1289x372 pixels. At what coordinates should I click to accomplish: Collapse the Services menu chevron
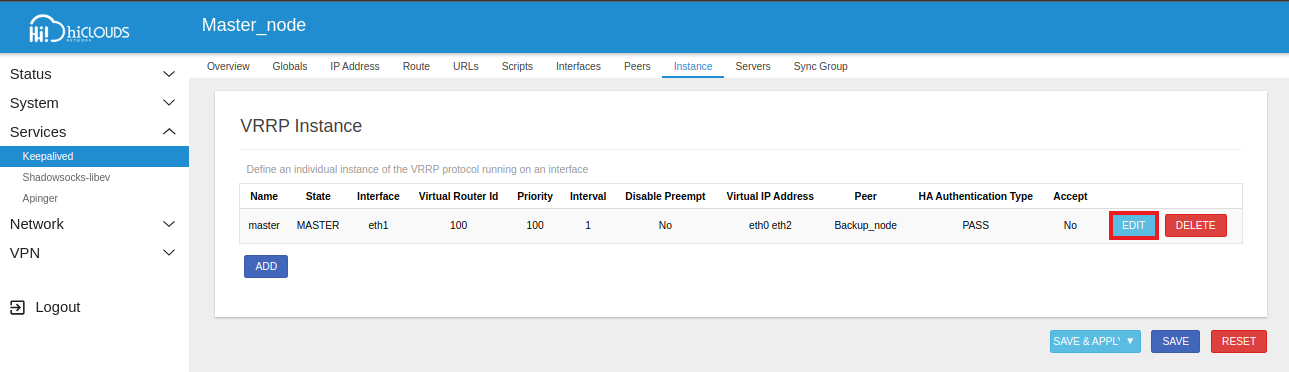[169, 132]
